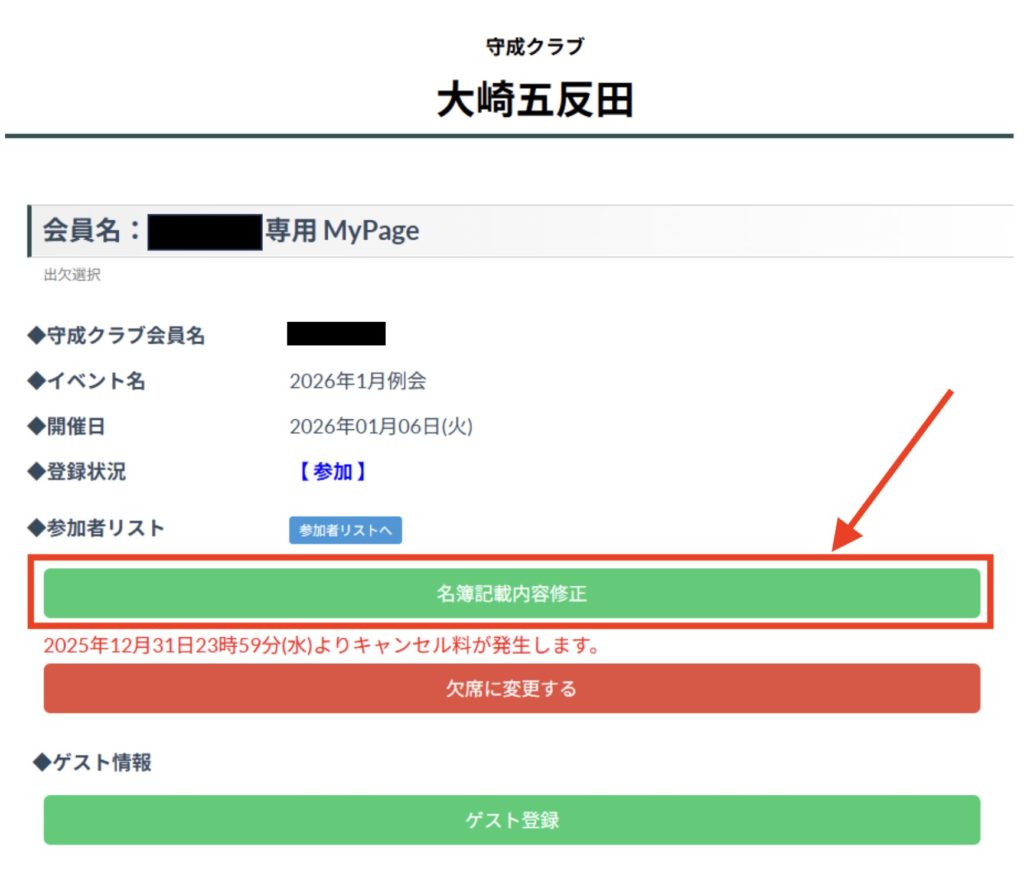Image resolution: width=1024 pixels, height=874 pixels.
Task: Click the redacted name beside 守成クラブ会員名
Action: tap(336, 334)
